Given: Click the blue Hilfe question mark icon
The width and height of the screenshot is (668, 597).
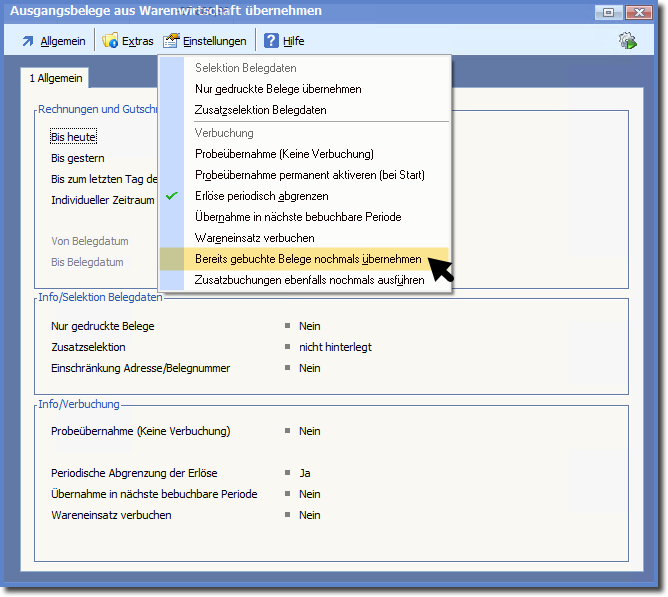Looking at the screenshot, I should point(271,41).
